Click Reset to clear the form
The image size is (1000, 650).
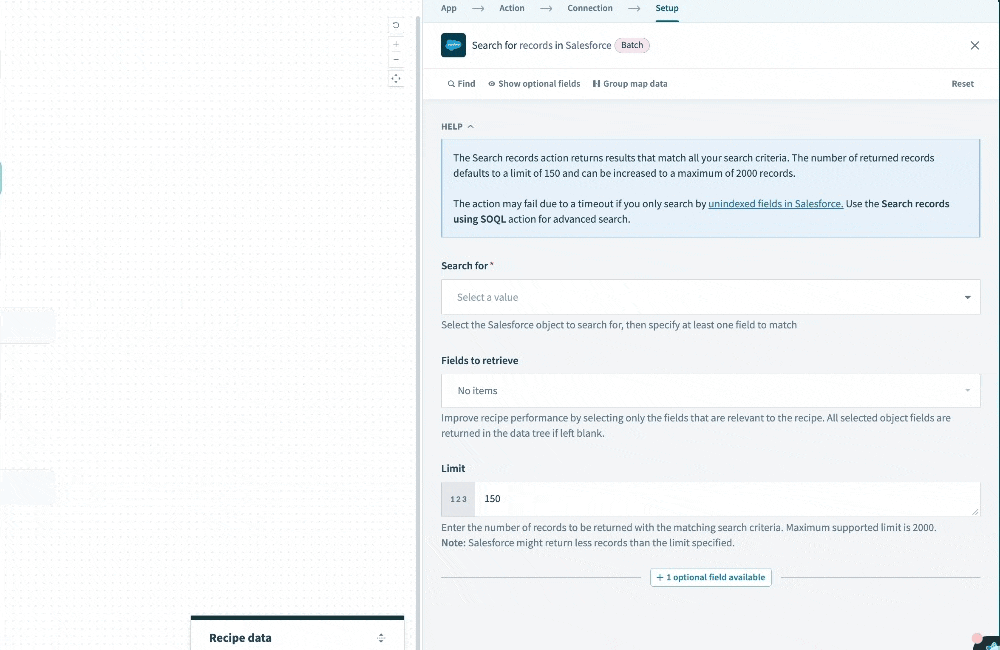962,84
